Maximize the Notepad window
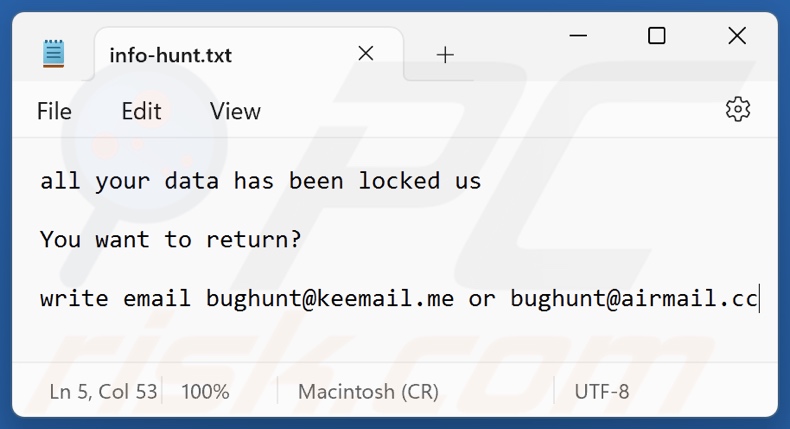Image resolution: width=790 pixels, height=429 pixels. point(657,36)
